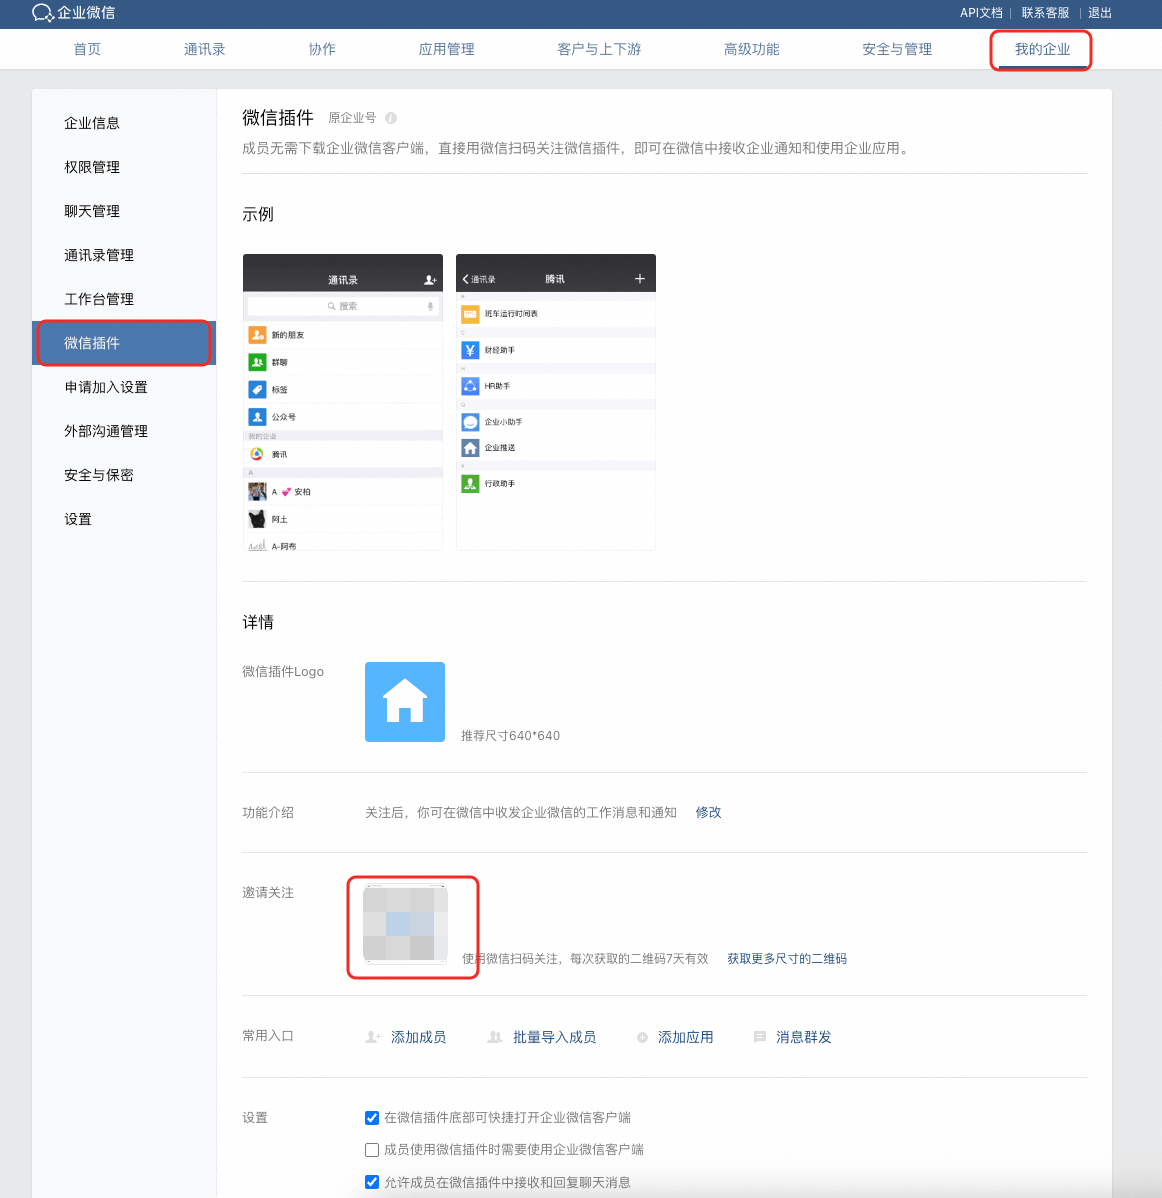The height and width of the screenshot is (1198, 1162).
Task: Open the 客户与上下游 tab
Action: point(599,49)
